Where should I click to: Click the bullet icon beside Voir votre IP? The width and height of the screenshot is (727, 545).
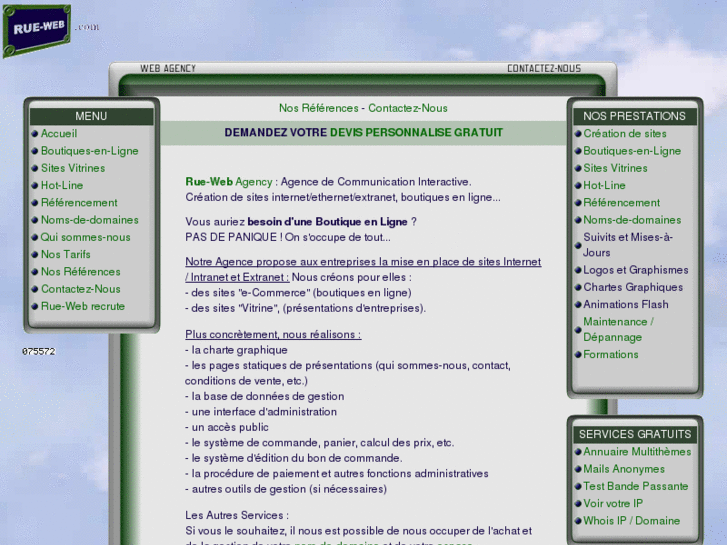(x=578, y=504)
